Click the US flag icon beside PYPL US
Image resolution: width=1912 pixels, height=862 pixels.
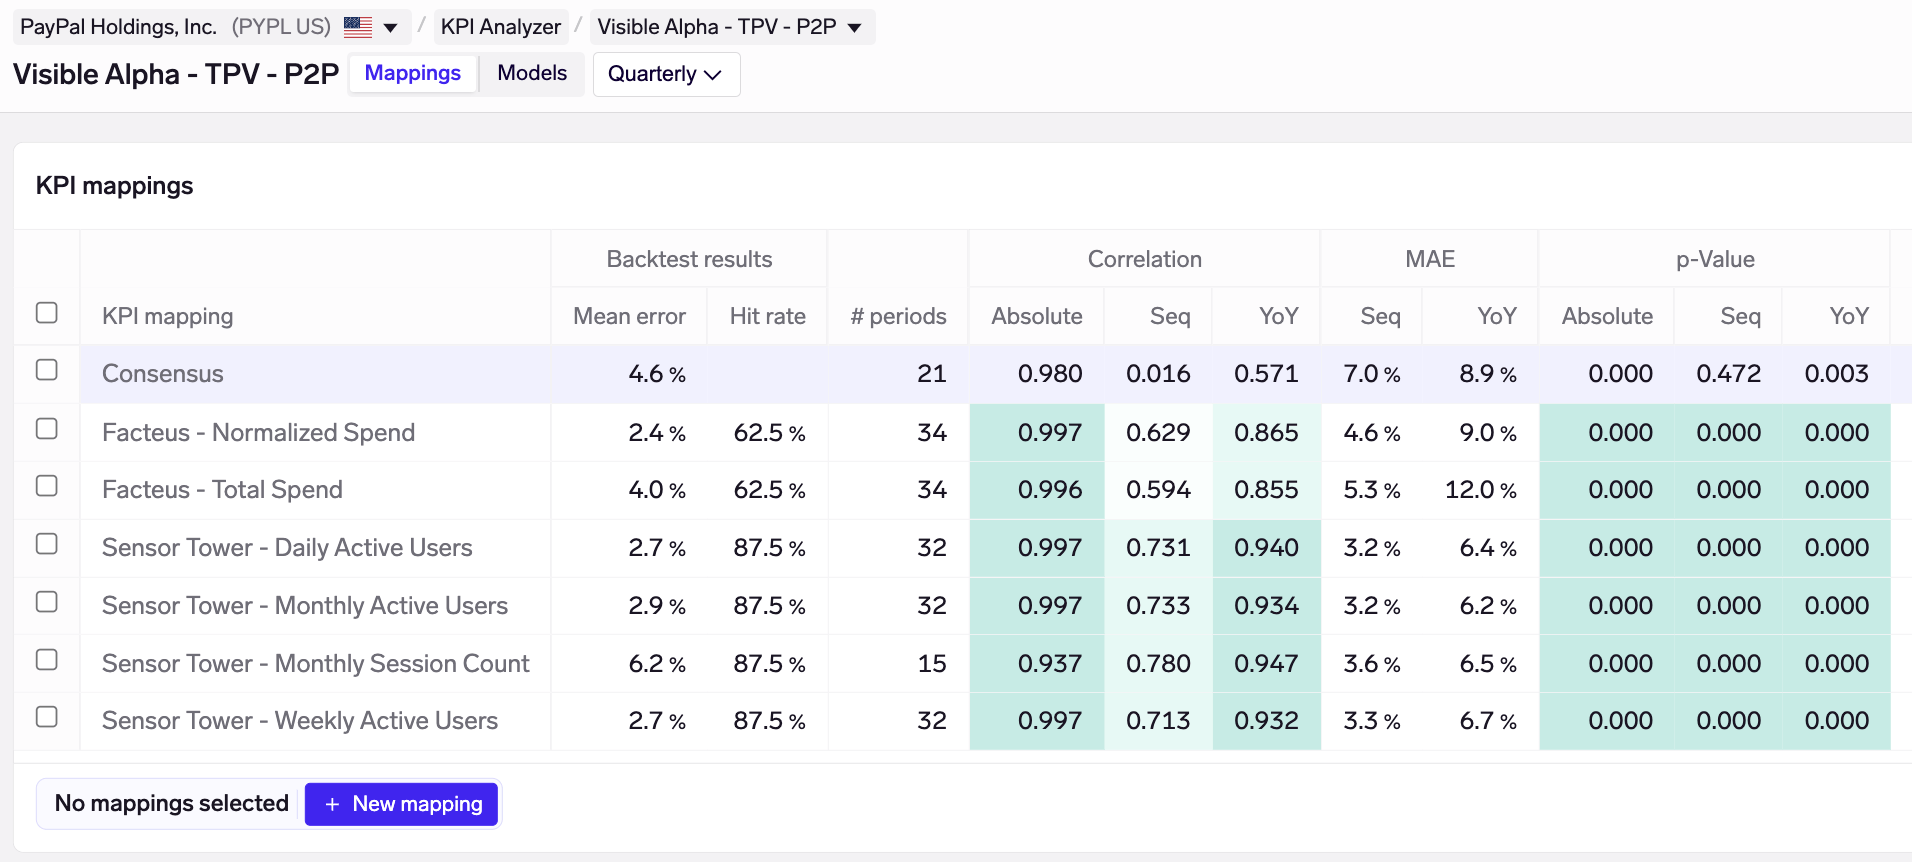(x=358, y=27)
